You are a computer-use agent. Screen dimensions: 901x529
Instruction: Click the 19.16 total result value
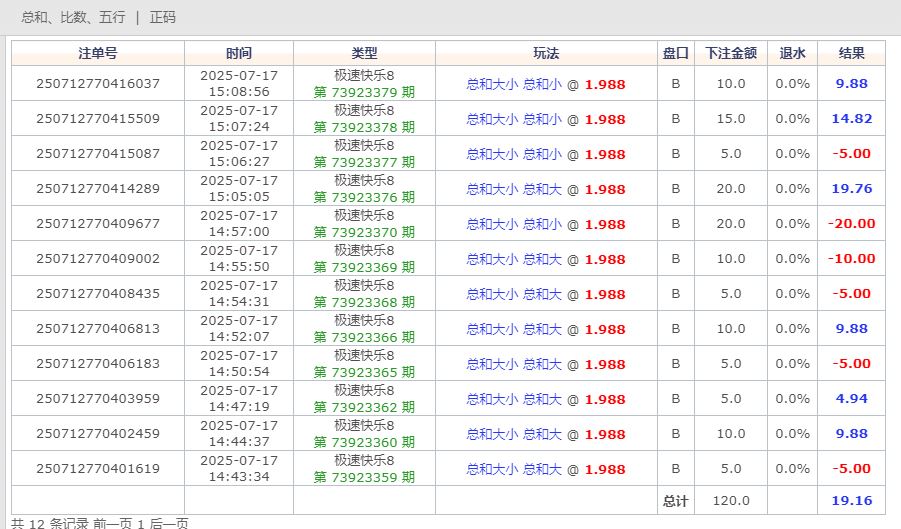click(851, 500)
